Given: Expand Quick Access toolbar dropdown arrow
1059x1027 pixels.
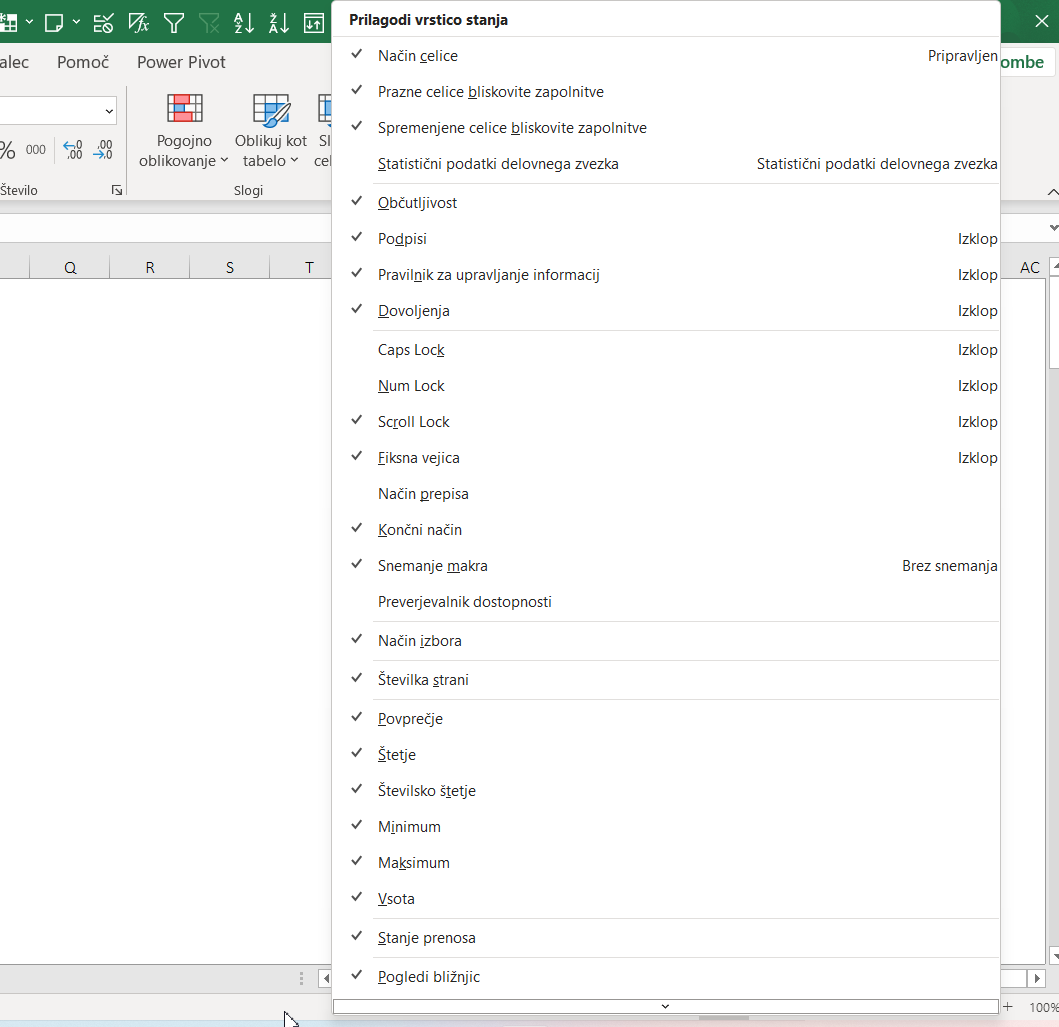Looking at the screenshot, I should [29, 22].
